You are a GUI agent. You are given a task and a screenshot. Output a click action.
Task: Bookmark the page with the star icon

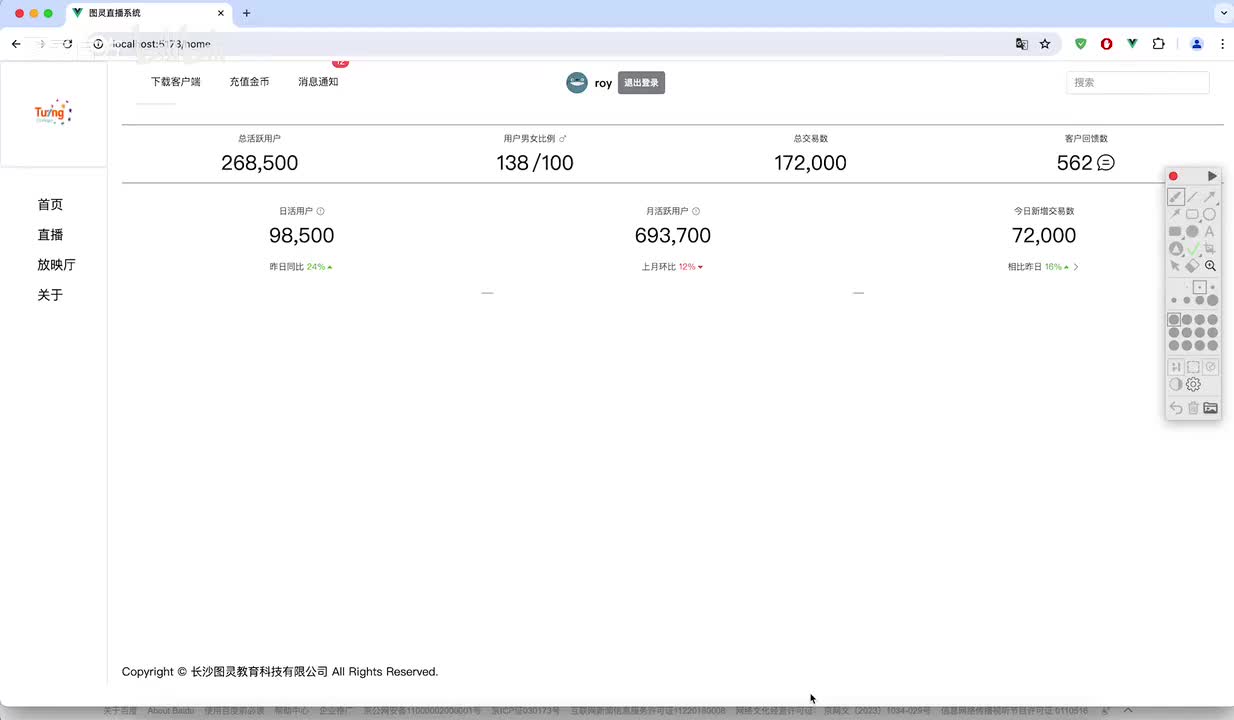pyautogui.click(x=1045, y=44)
